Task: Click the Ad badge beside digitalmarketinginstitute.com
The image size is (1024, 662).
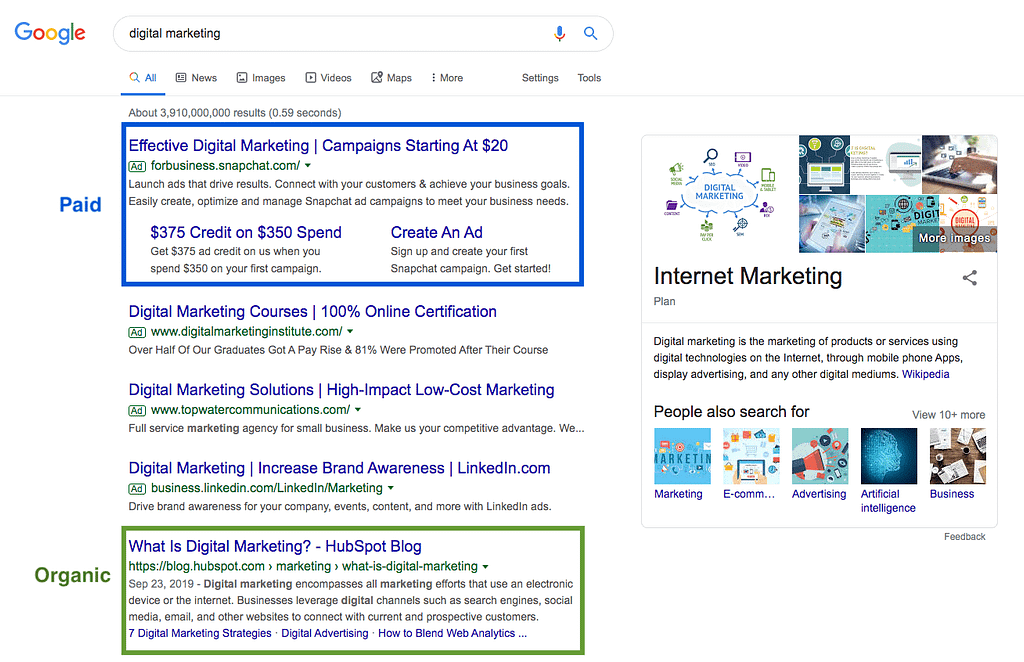Action: (x=136, y=332)
